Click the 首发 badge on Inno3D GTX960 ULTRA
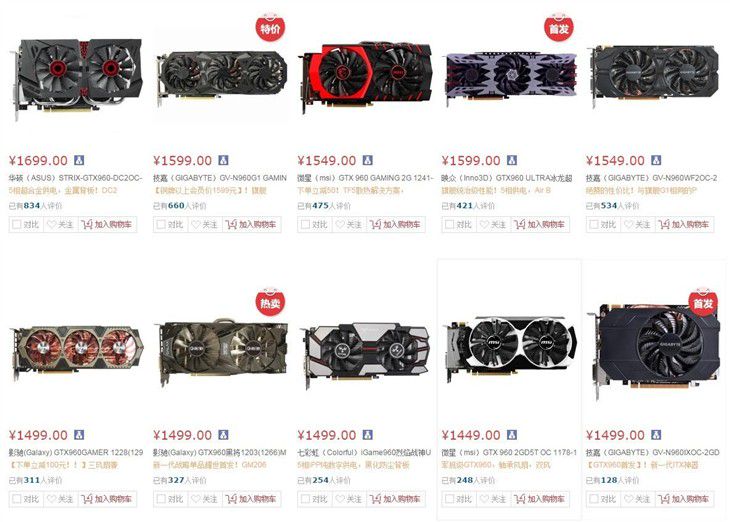Screen dimensions: 730x522 click(x=559, y=28)
